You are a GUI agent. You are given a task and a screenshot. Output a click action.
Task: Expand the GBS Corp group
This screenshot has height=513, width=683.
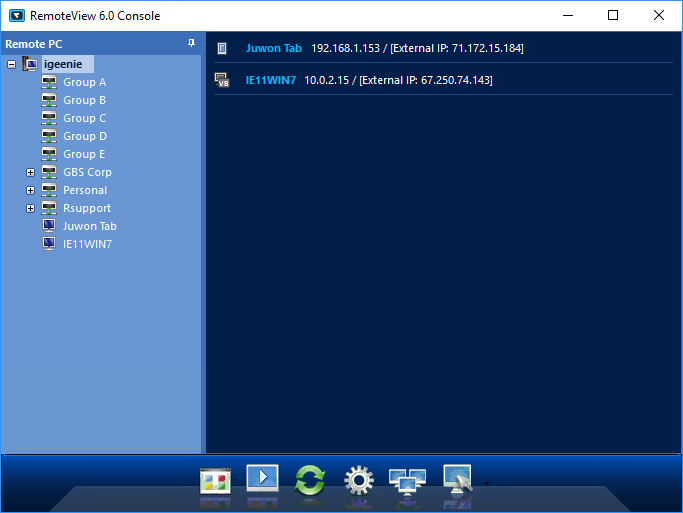tap(30, 172)
